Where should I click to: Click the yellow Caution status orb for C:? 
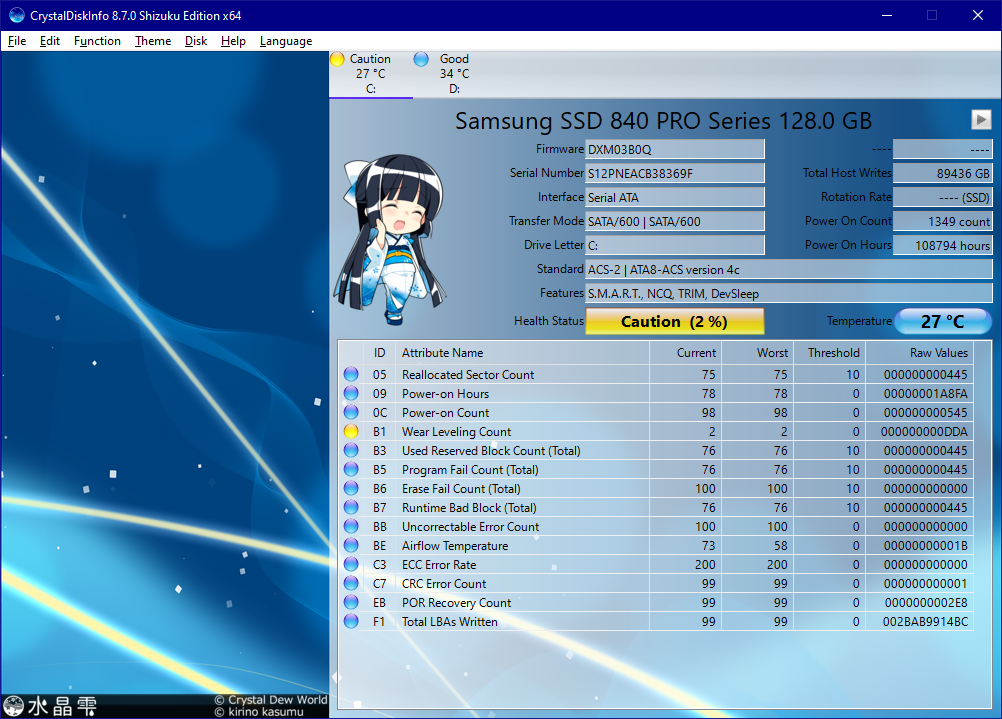(337, 59)
